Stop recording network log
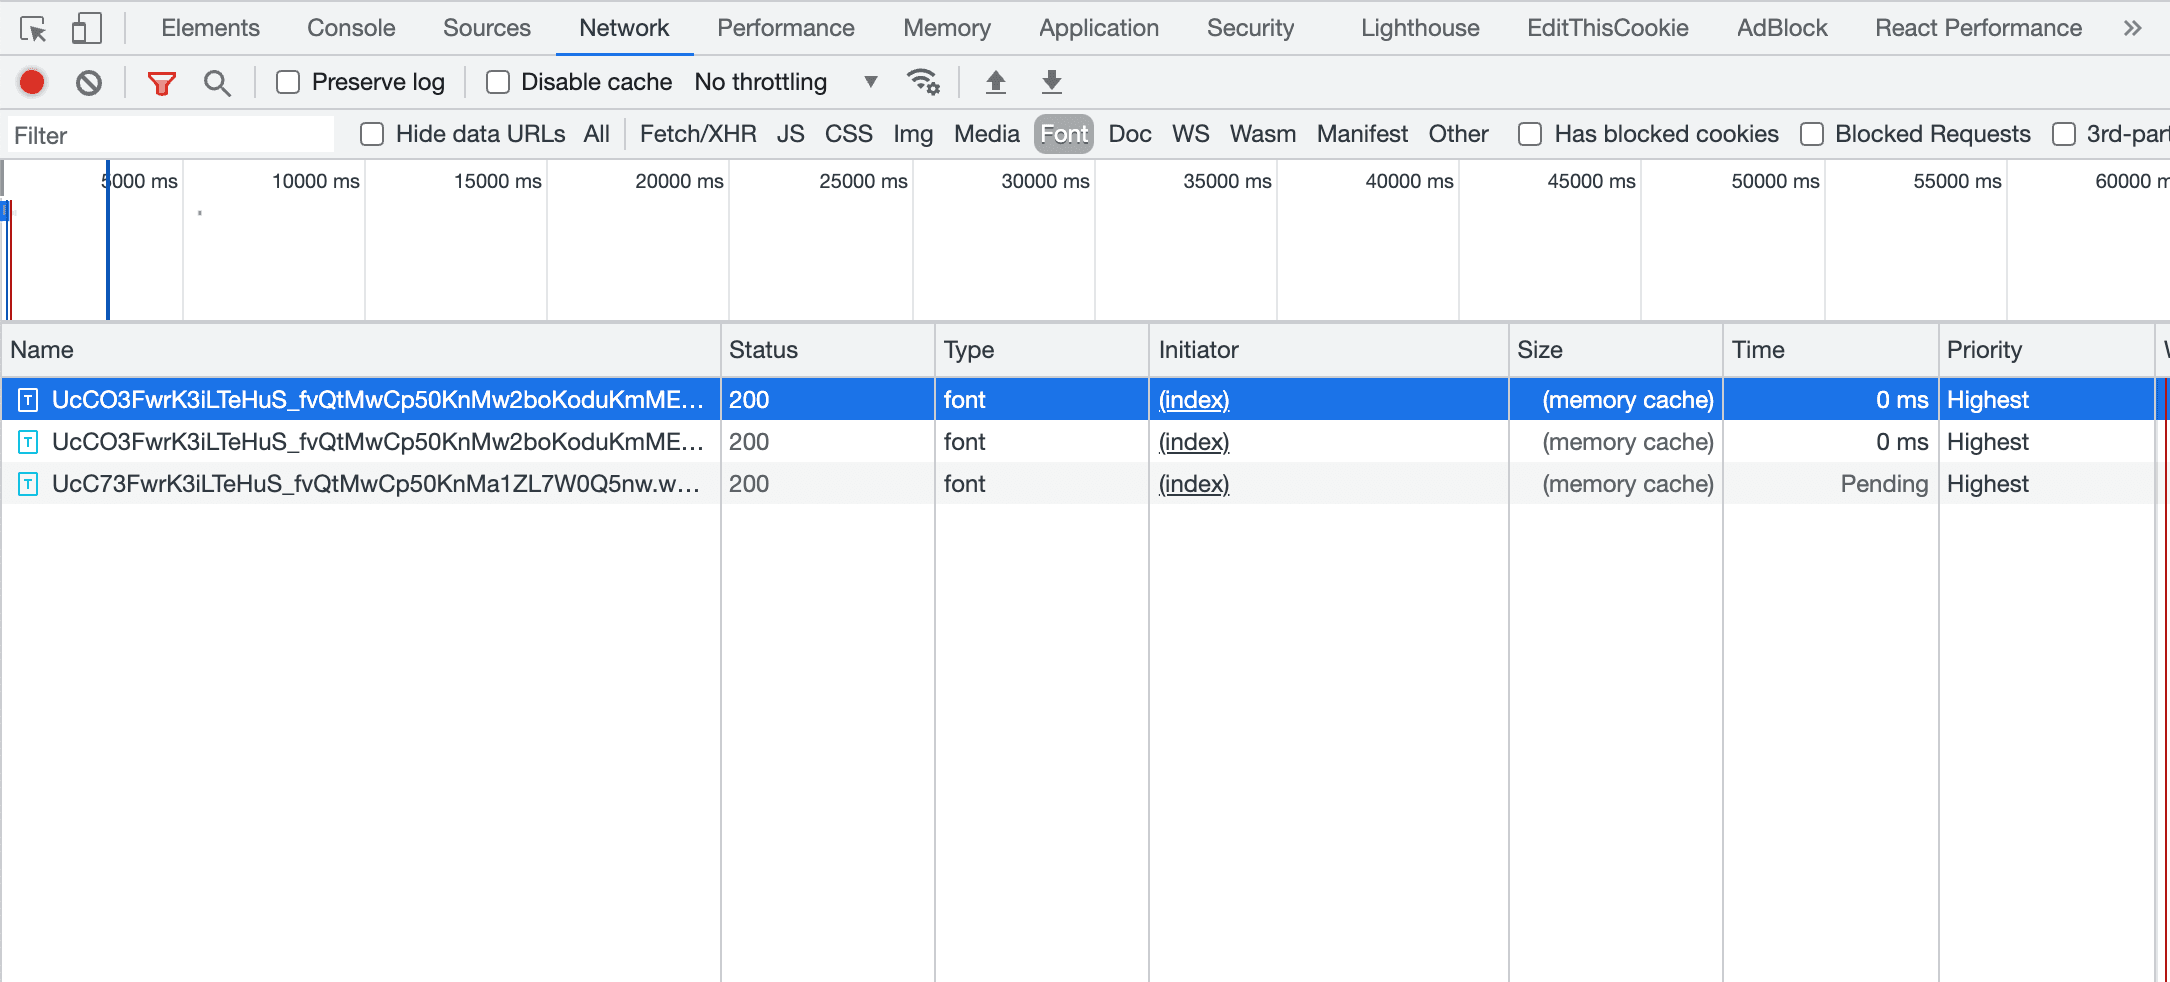2170x982 pixels. click(x=31, y=82)
